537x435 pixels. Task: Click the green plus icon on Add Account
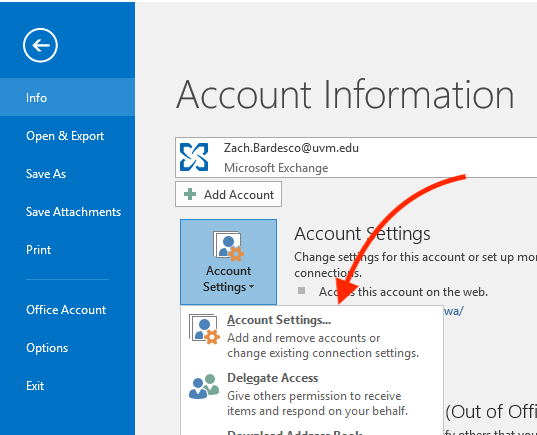pyautogui.click(x=190, y=194)
